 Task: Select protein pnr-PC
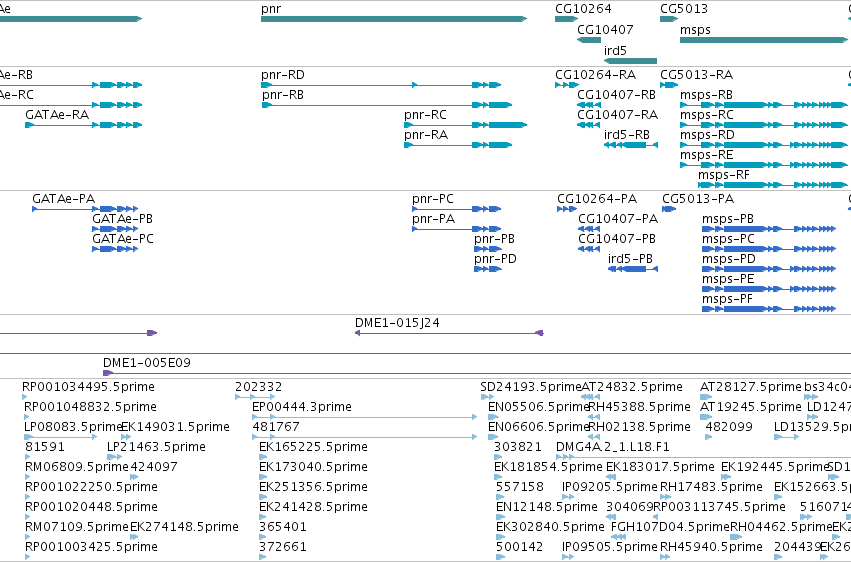tap(456, 209)
